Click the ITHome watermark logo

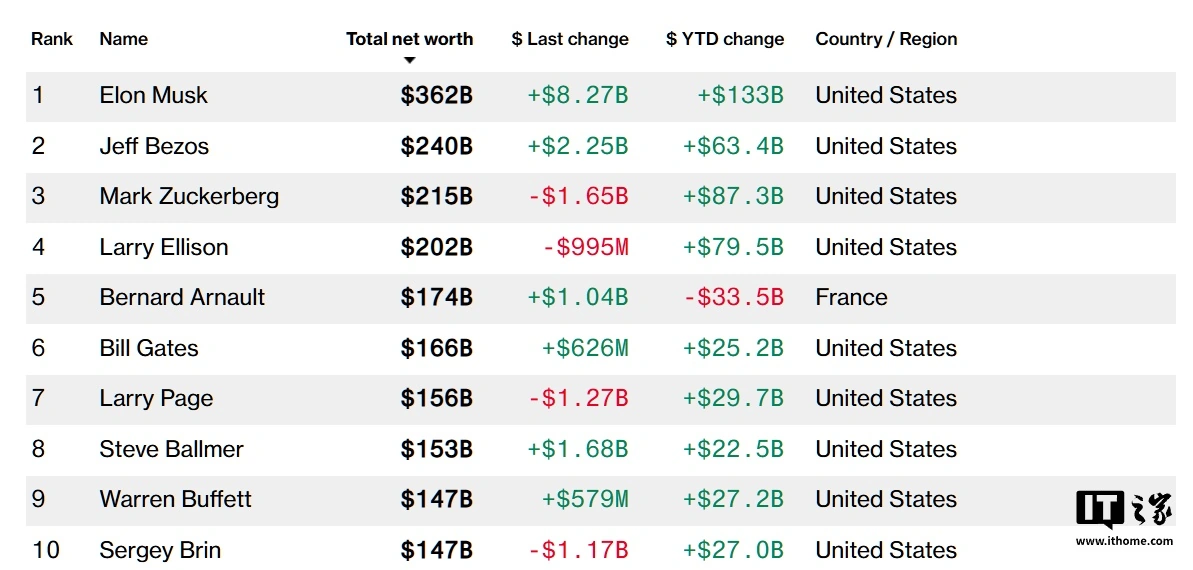coord(1124,509)
